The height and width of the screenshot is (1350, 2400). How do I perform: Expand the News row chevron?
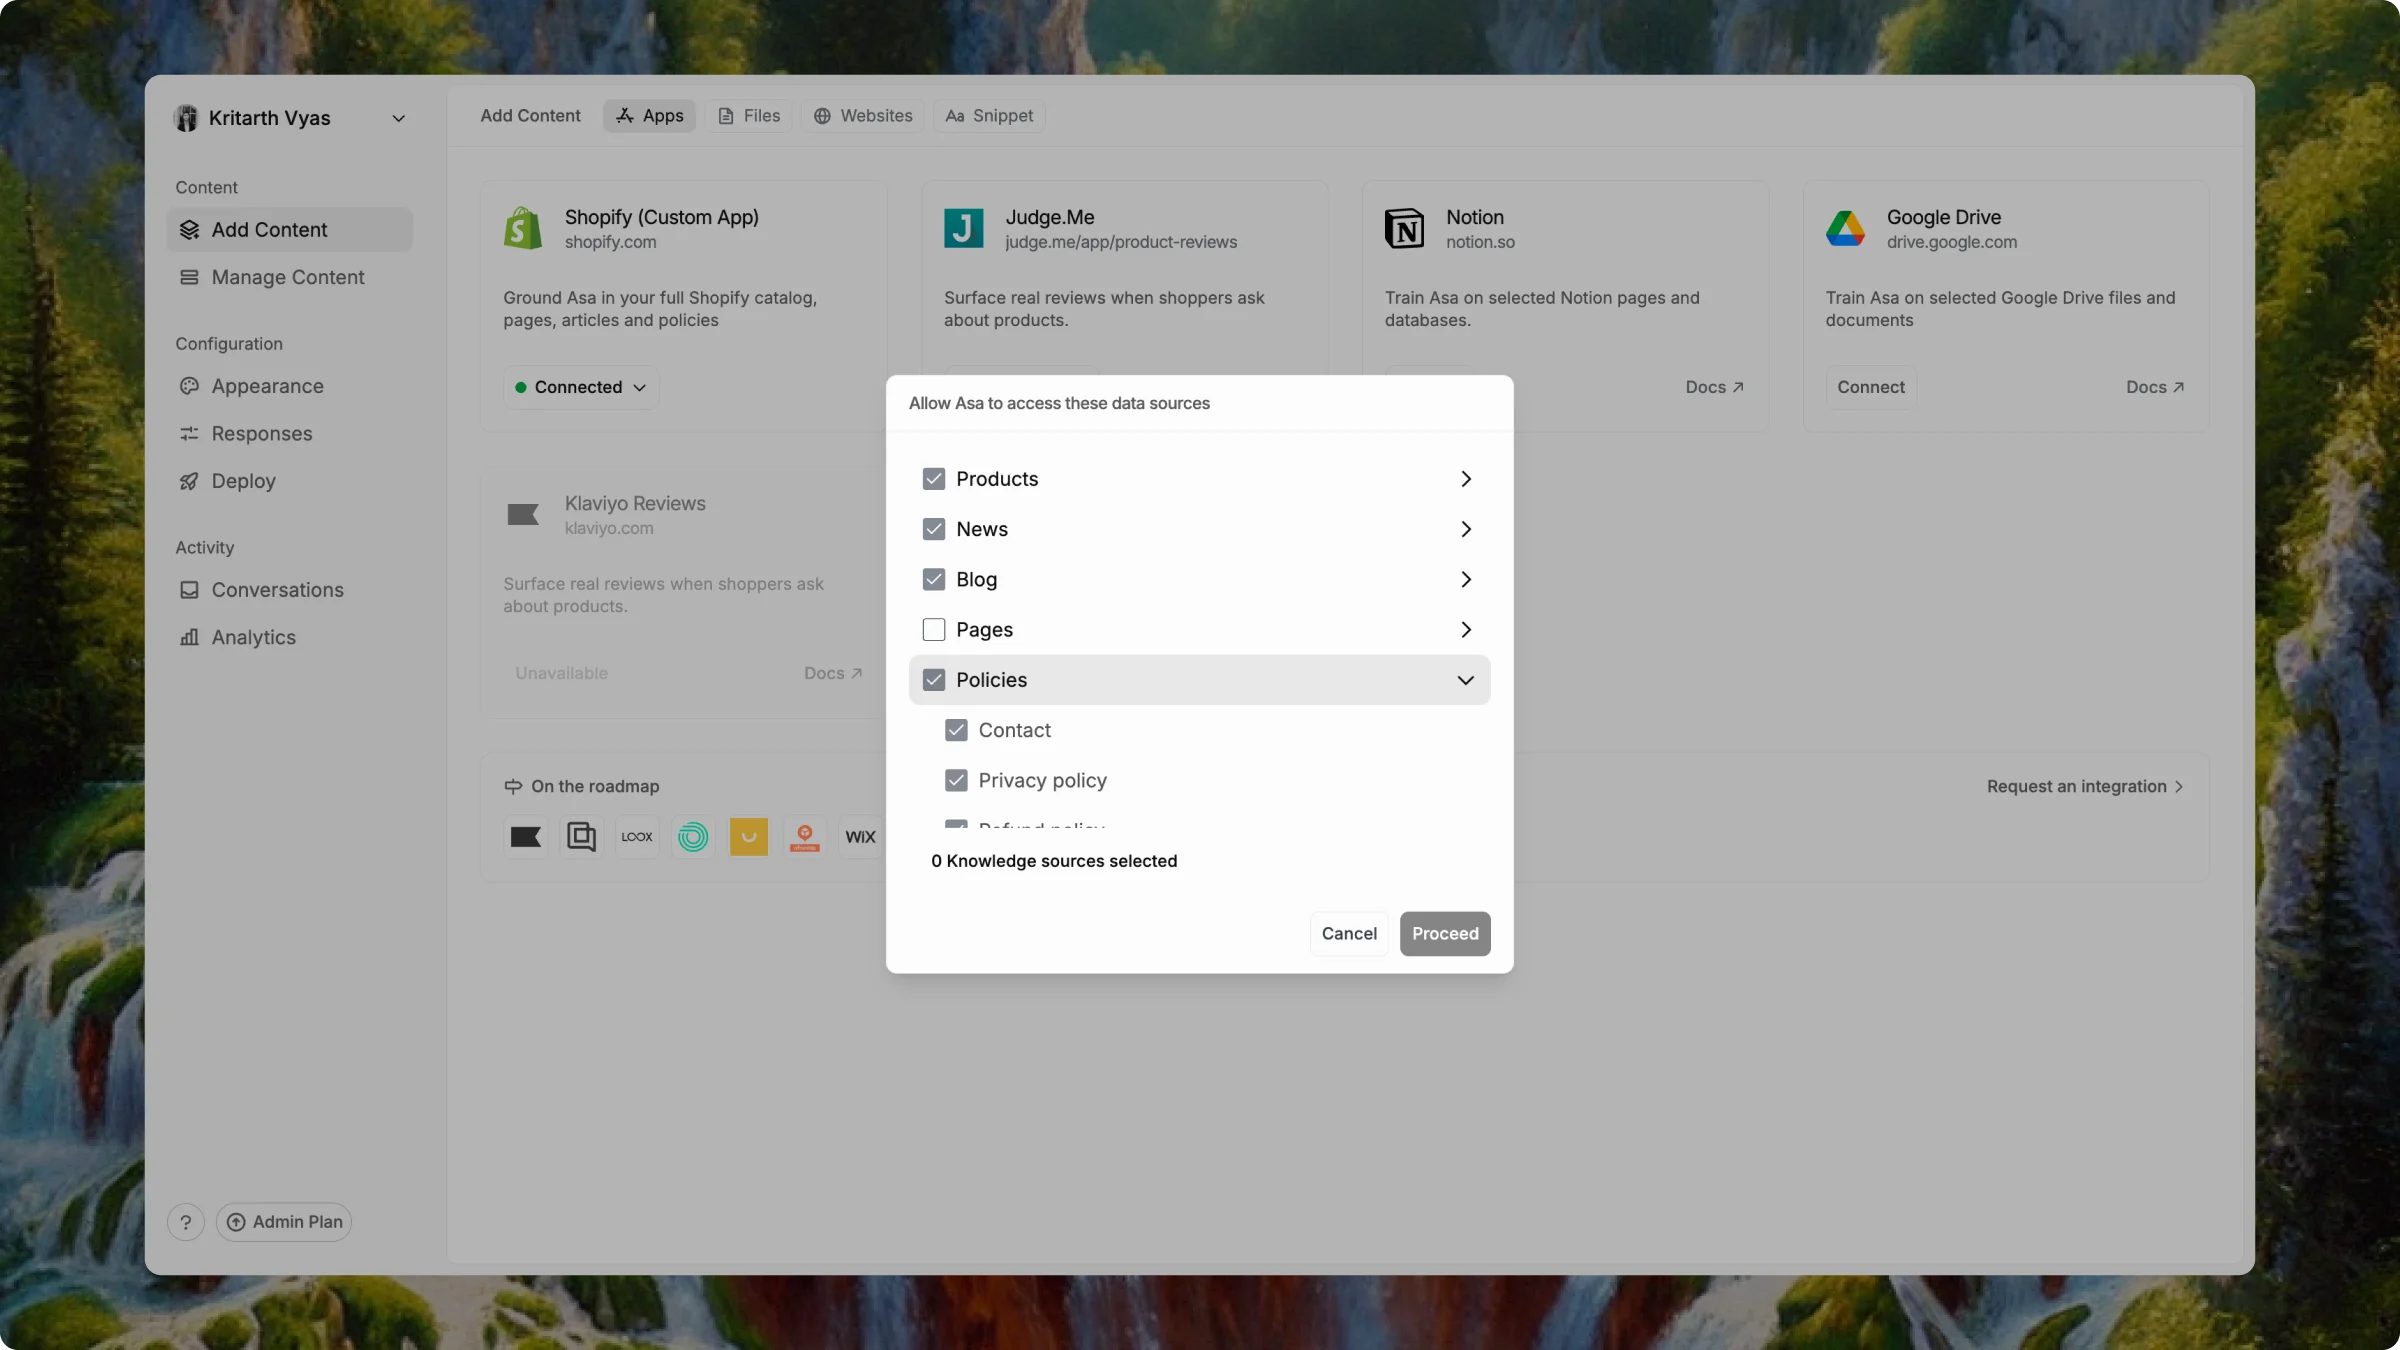click(x=1466, y=529)
